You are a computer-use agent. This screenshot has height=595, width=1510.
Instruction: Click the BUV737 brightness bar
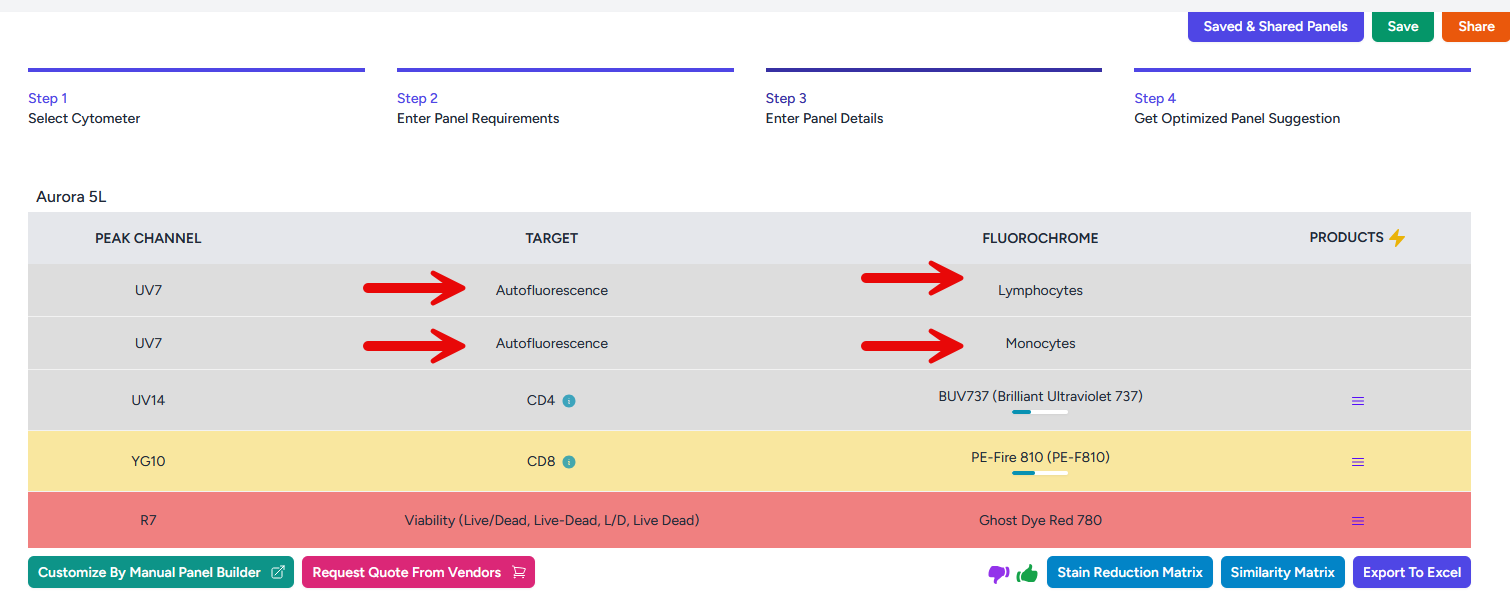click(x=1040, y=412)
